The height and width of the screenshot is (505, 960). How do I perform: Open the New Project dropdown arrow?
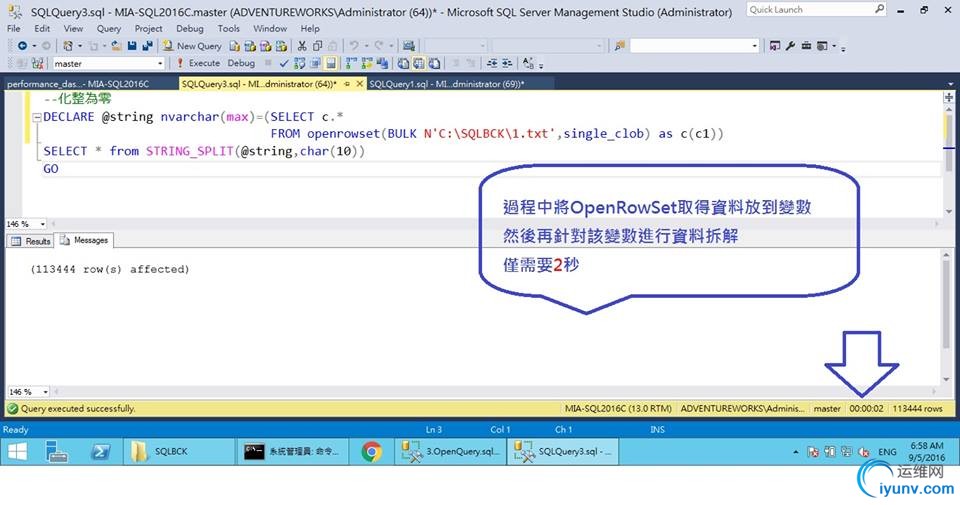80,46
